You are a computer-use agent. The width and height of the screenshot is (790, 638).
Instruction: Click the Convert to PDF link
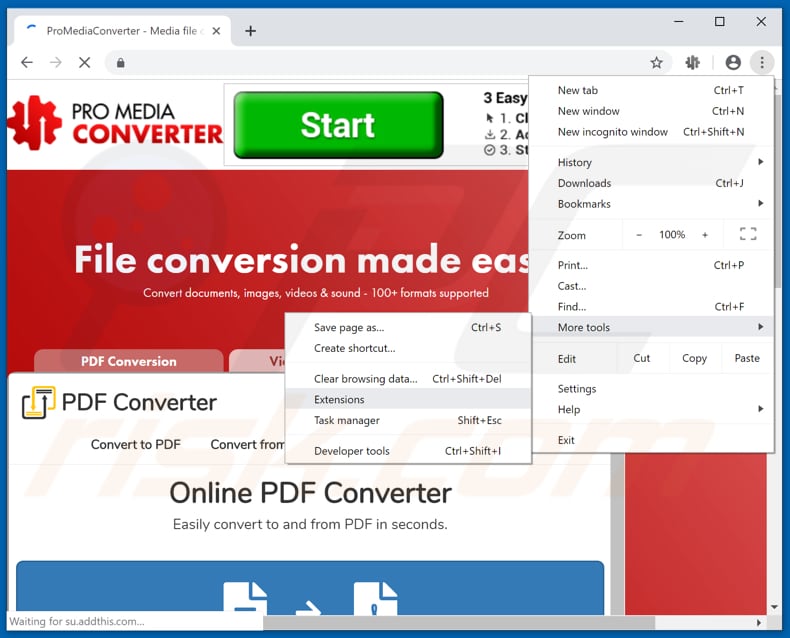(x=136, y=444)
